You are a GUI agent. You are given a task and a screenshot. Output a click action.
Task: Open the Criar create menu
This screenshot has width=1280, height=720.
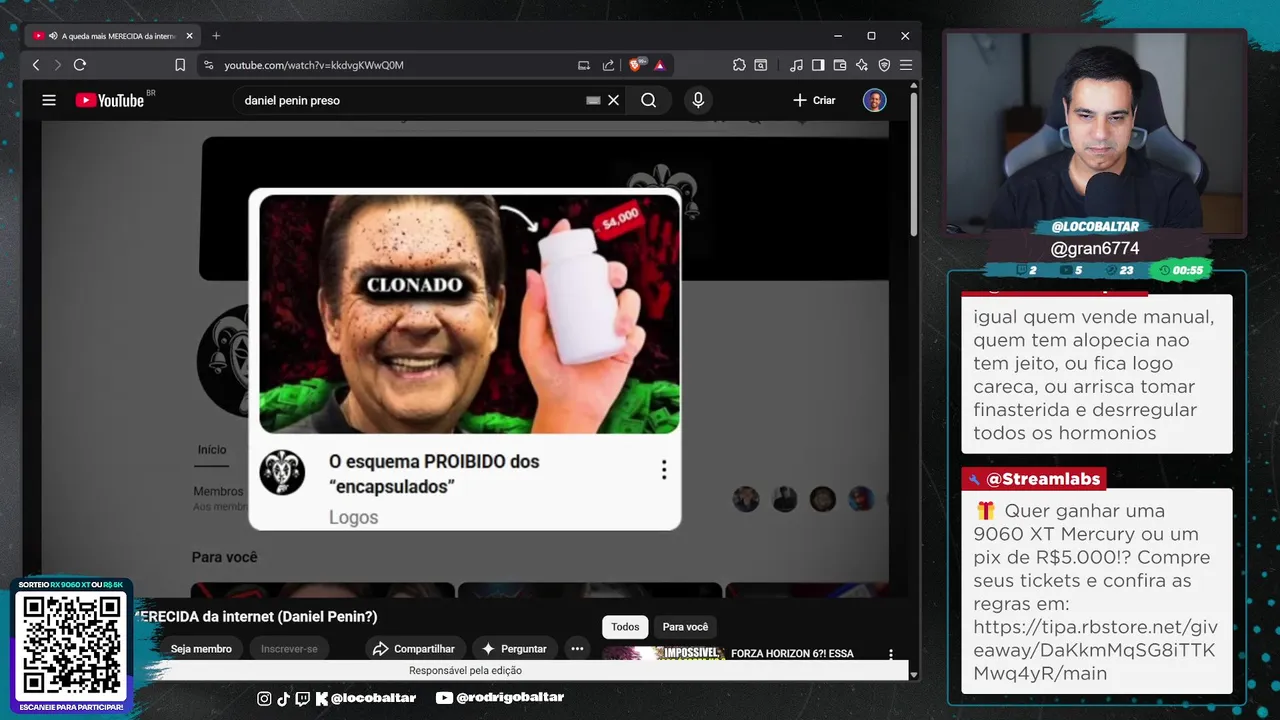pos(814,100)
